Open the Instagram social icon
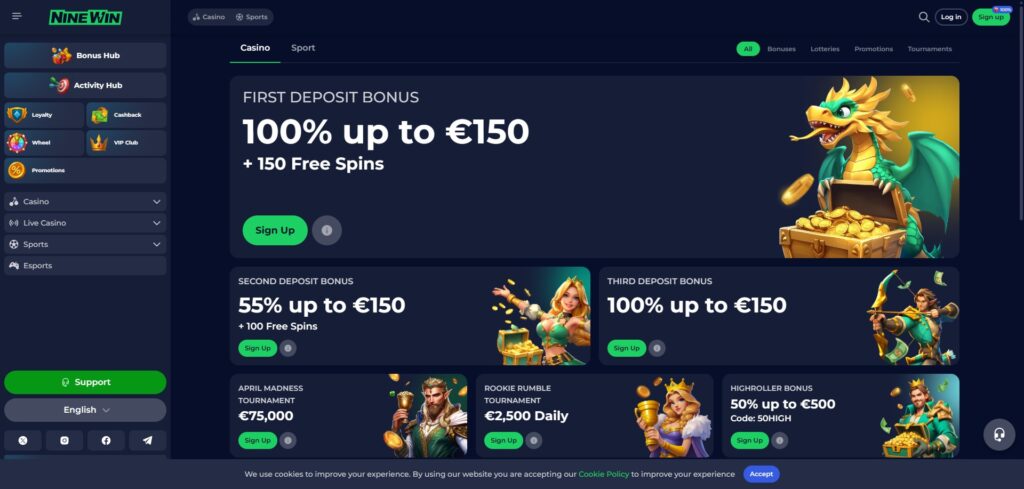1024x489 pixels. pyautogui.click(x=65, y=441)
